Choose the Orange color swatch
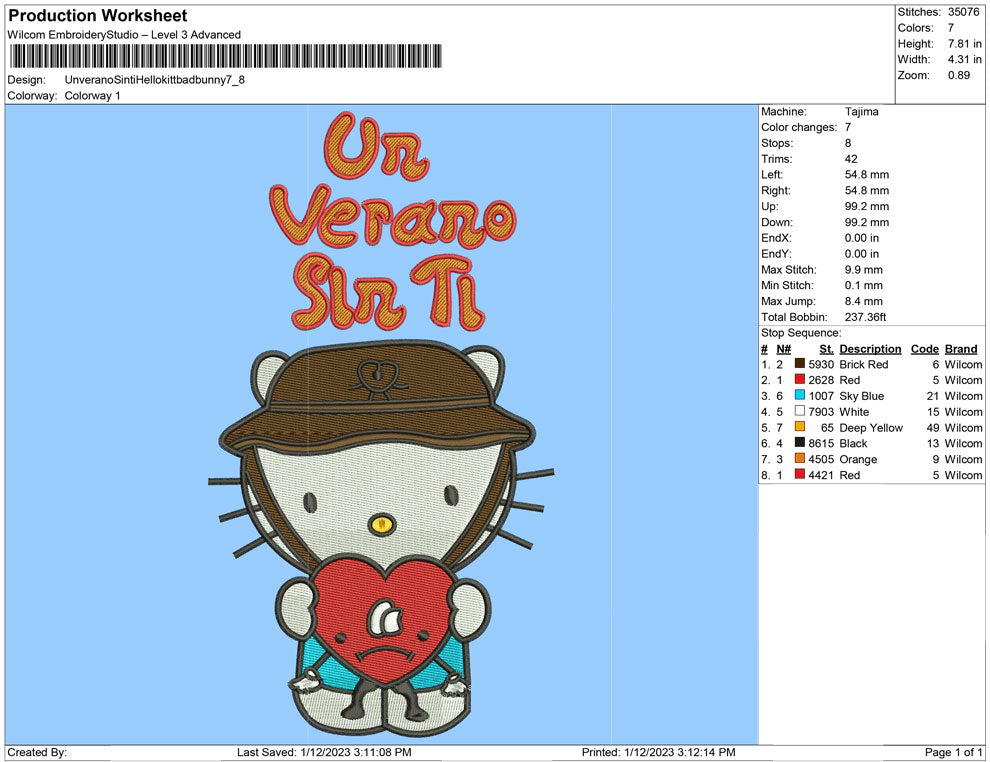Viewport: 990px width, 762px height. [x=800, y=460]
